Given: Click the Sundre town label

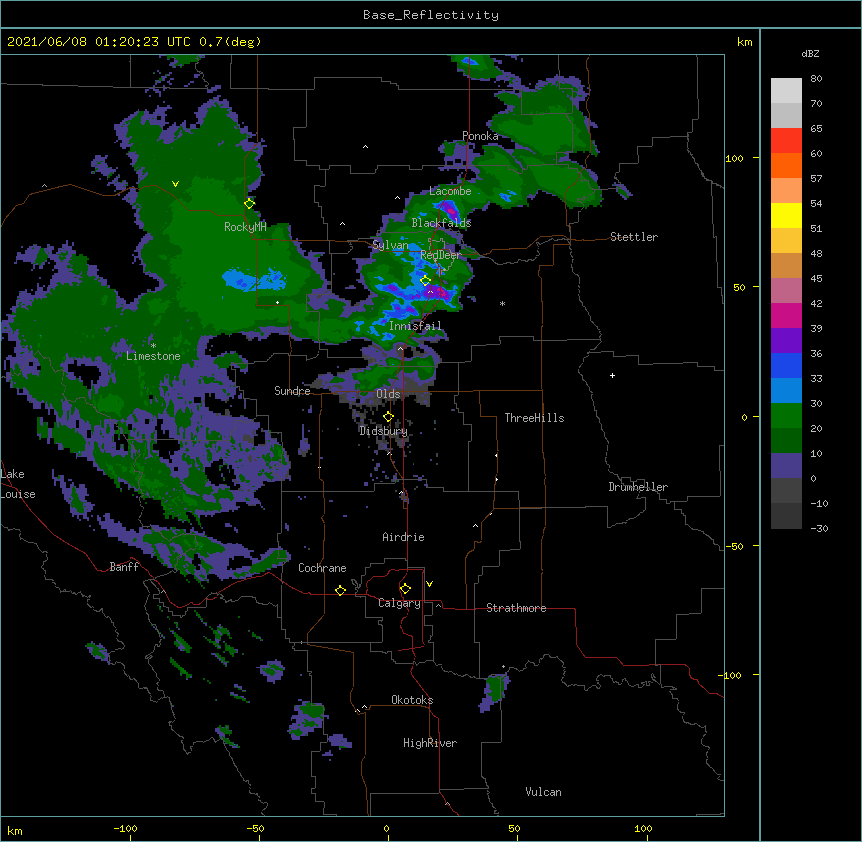Looking at the screenshot, I should point(292,391).
